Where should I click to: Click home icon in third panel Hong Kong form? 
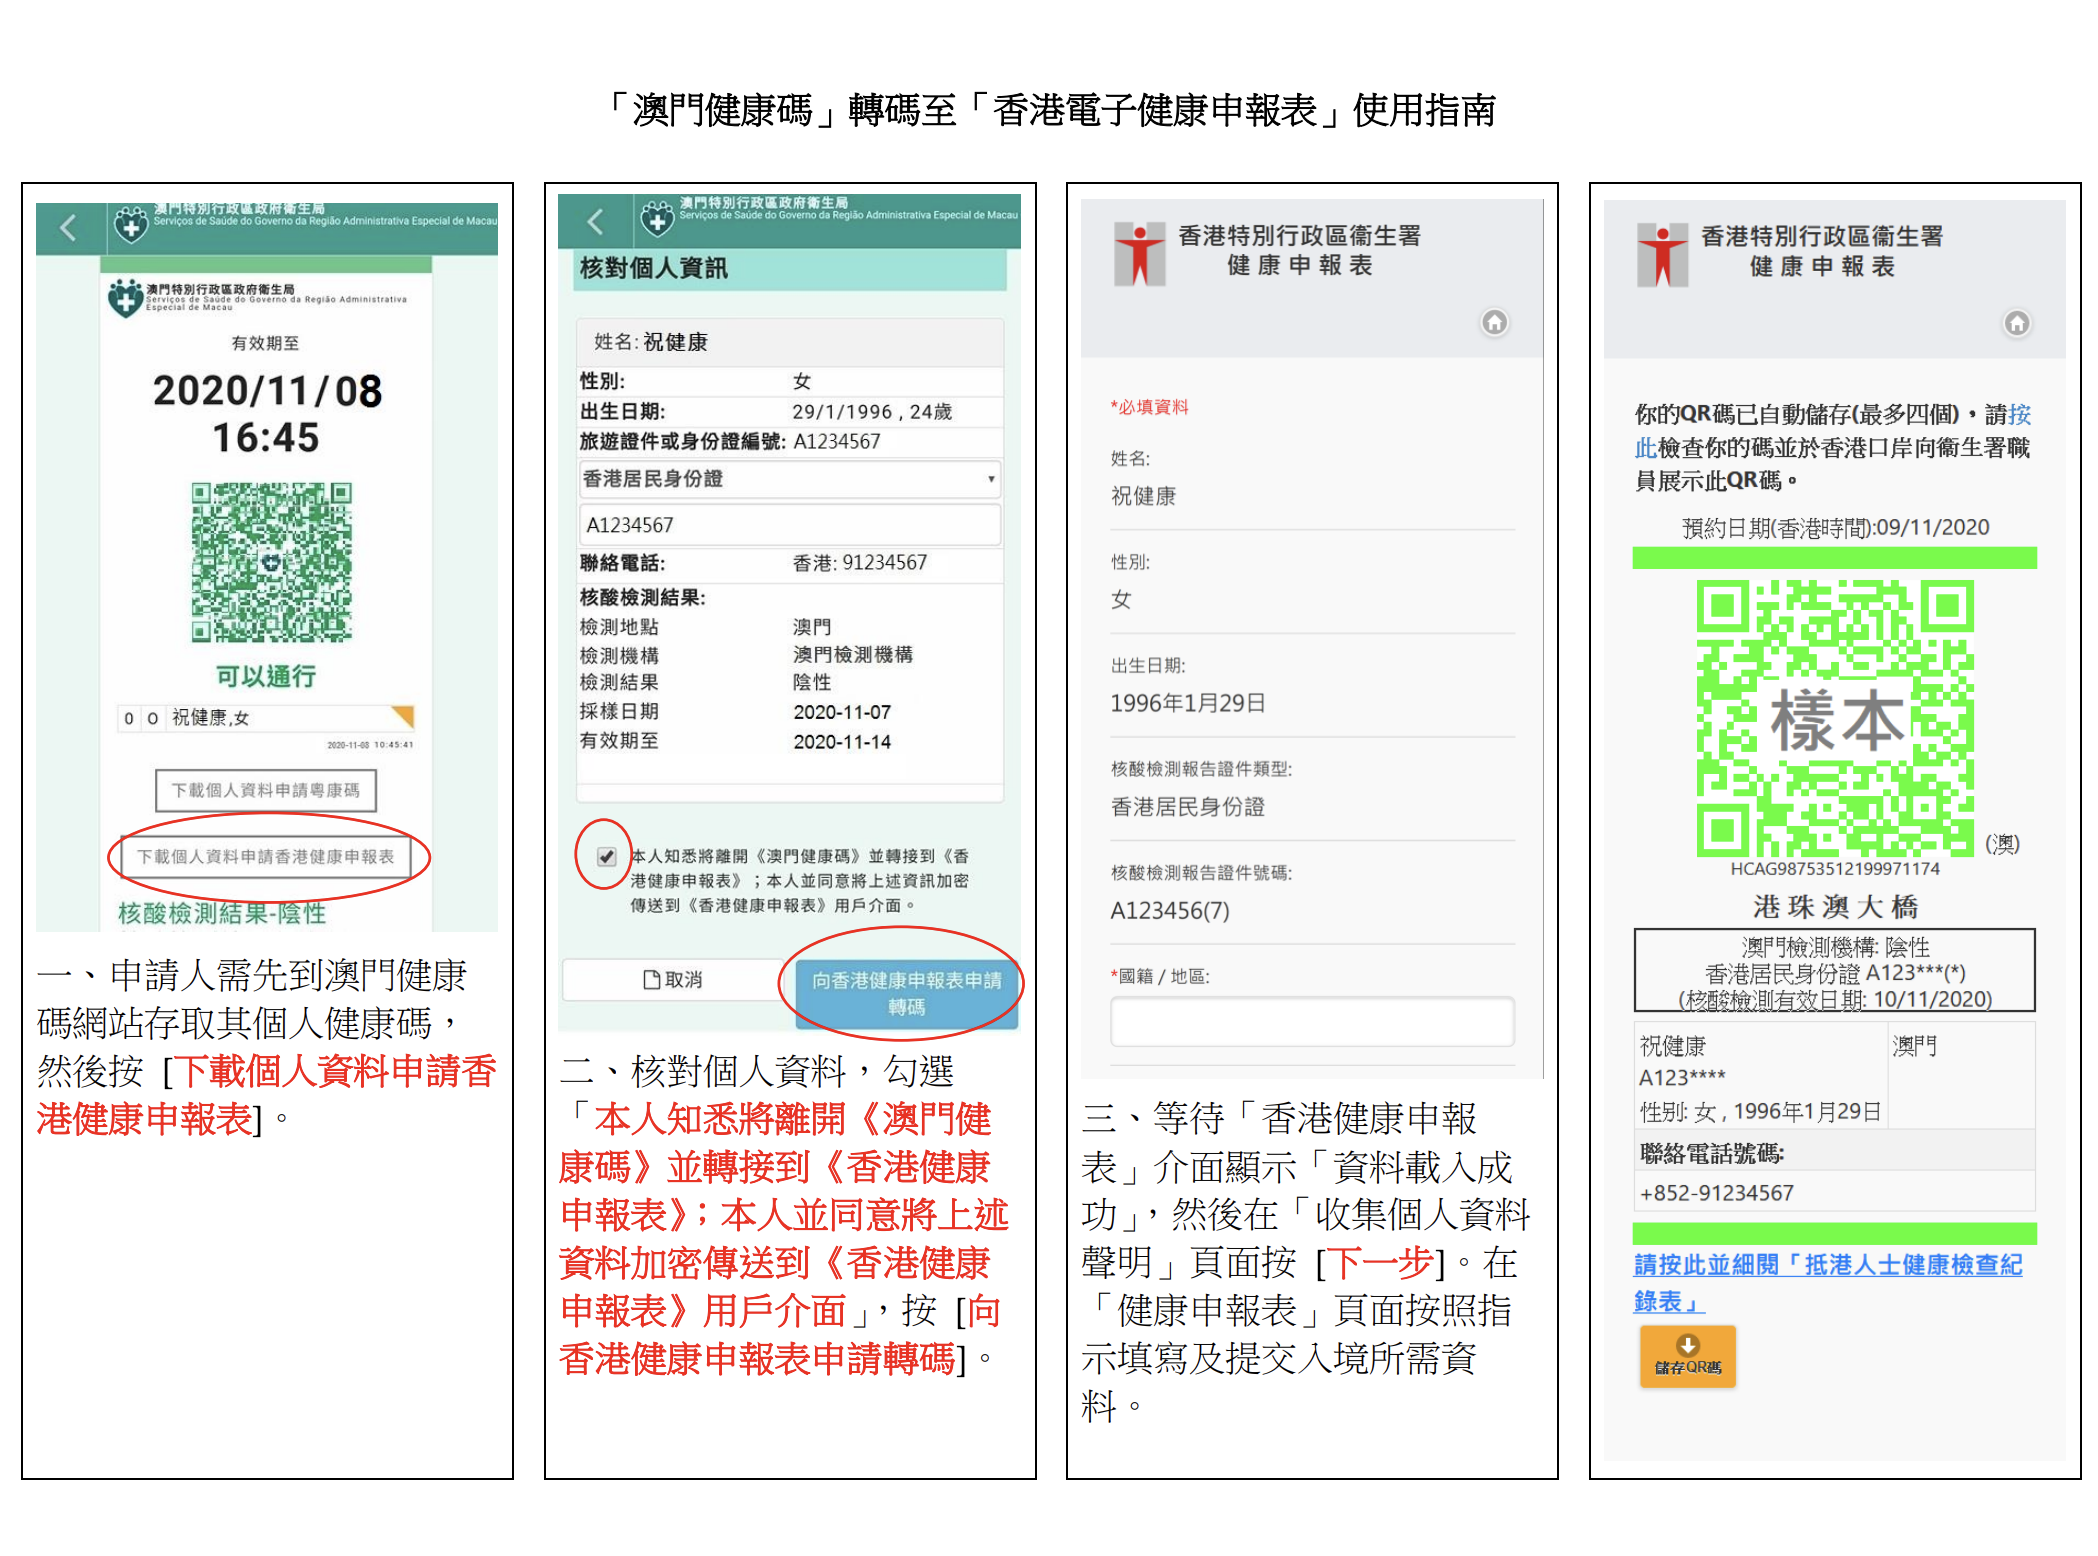1494,322
